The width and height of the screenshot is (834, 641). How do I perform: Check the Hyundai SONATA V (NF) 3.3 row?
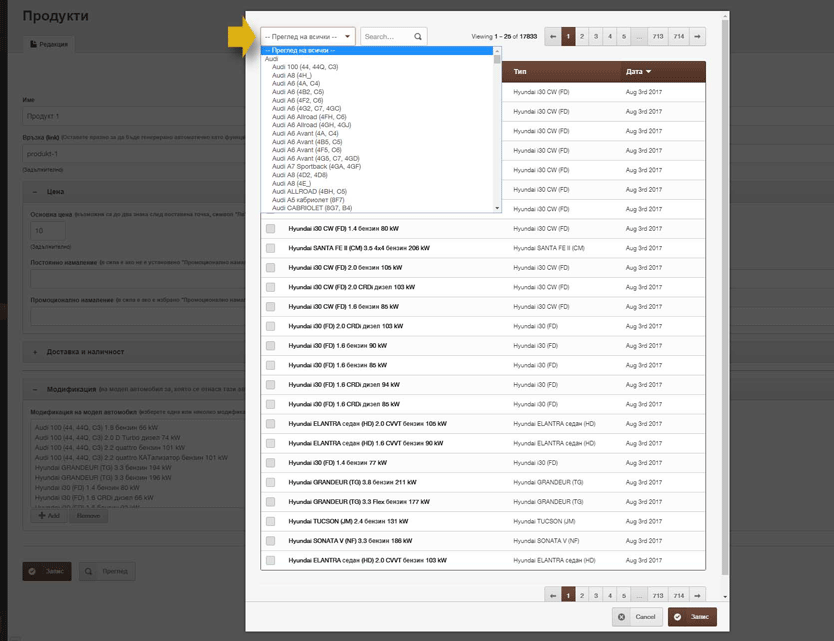point(271,541)
